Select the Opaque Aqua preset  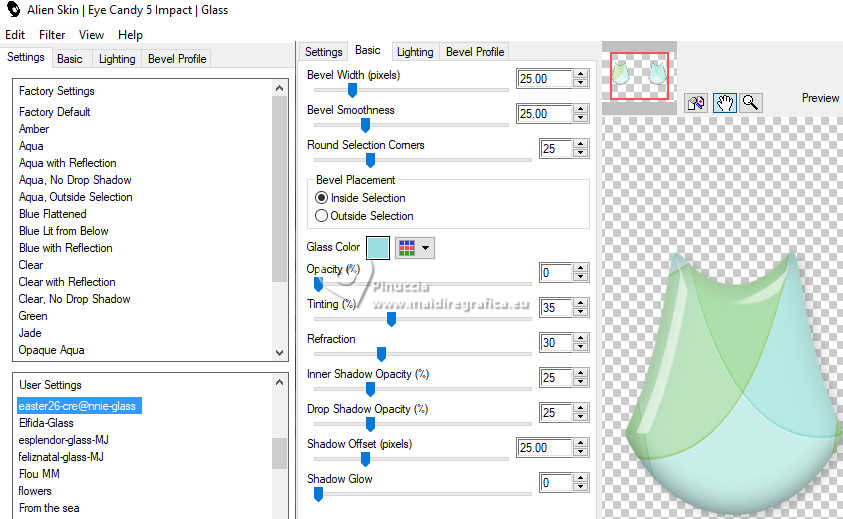[51, 350]
